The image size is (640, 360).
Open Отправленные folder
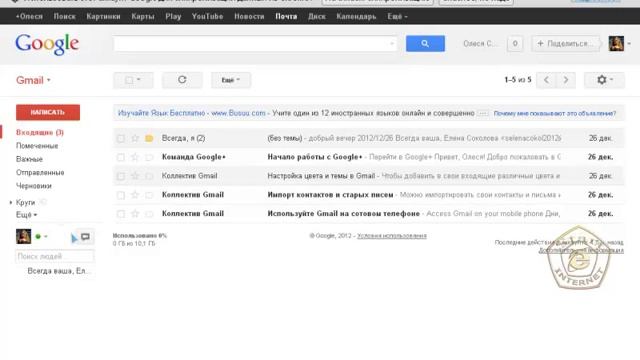pyautogui.click(x=40, y=173)
